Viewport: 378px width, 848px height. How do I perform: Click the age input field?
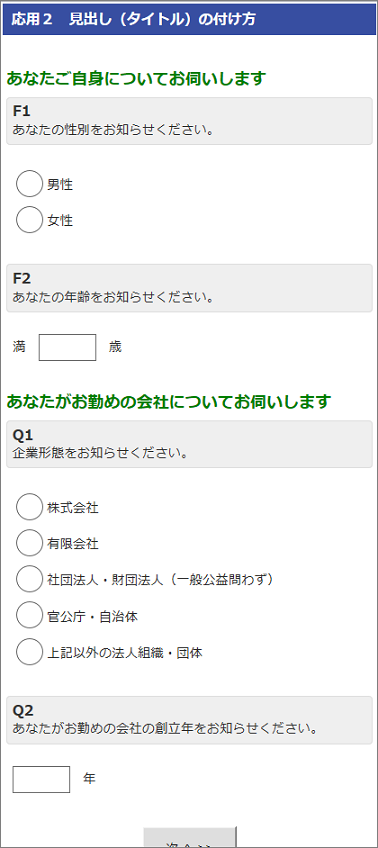coord(68,347)
